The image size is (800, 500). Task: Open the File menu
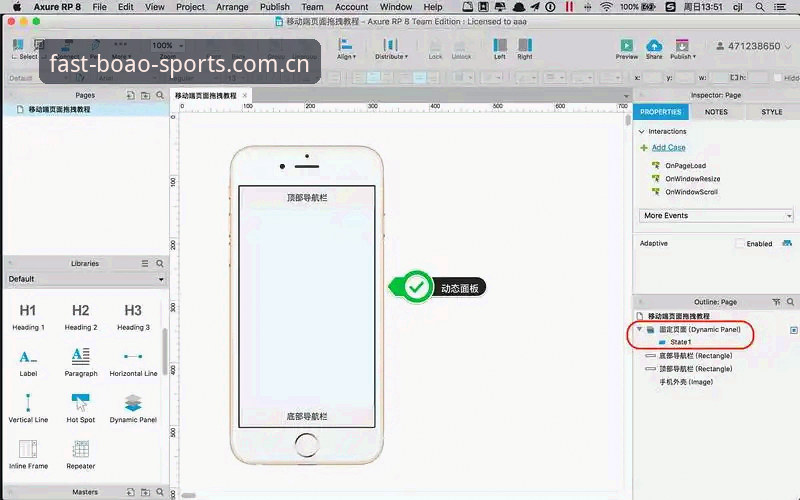pyautogui.click(x=99, y=7)
